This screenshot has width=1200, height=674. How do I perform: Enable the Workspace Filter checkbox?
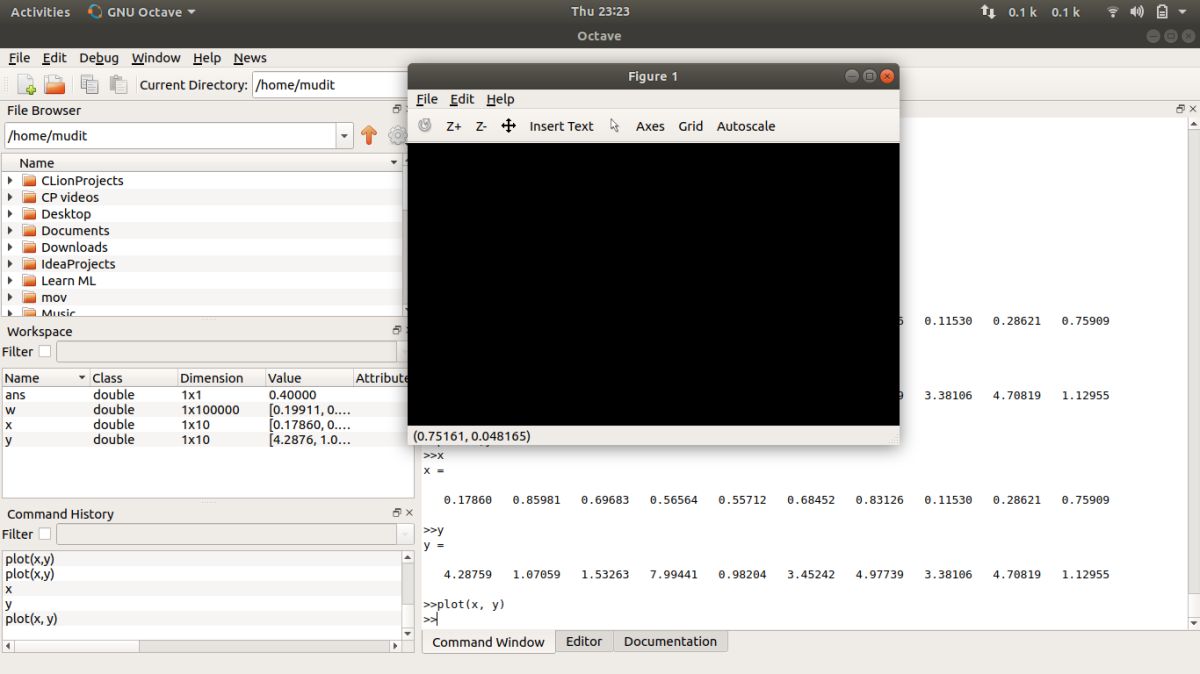pyautogui.click(x=45, y=352)
